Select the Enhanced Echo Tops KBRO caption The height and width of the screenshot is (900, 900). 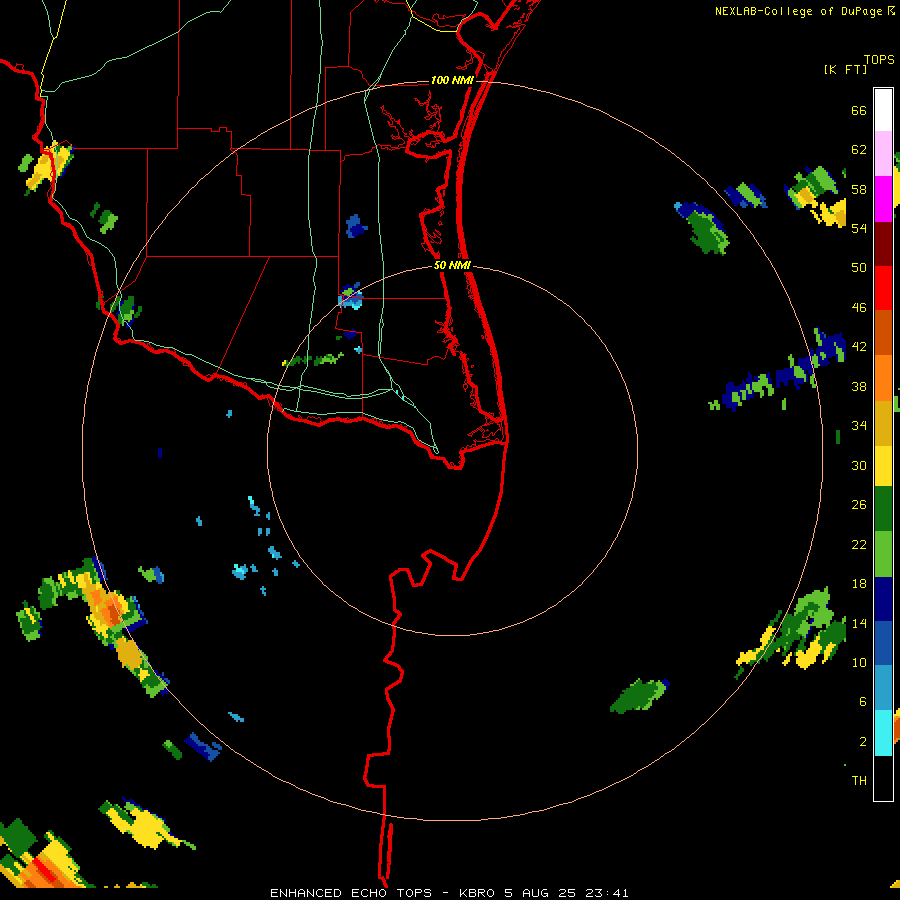[449, 893]
